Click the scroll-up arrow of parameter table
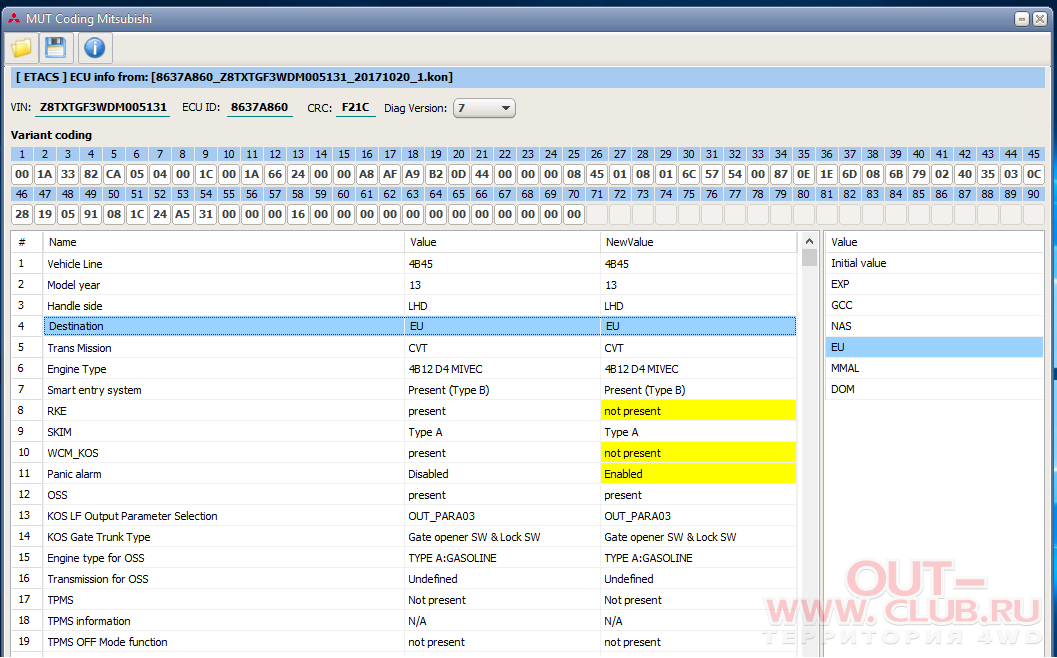This screenshot has width=1057, height=658. click(x=810, y=241)
